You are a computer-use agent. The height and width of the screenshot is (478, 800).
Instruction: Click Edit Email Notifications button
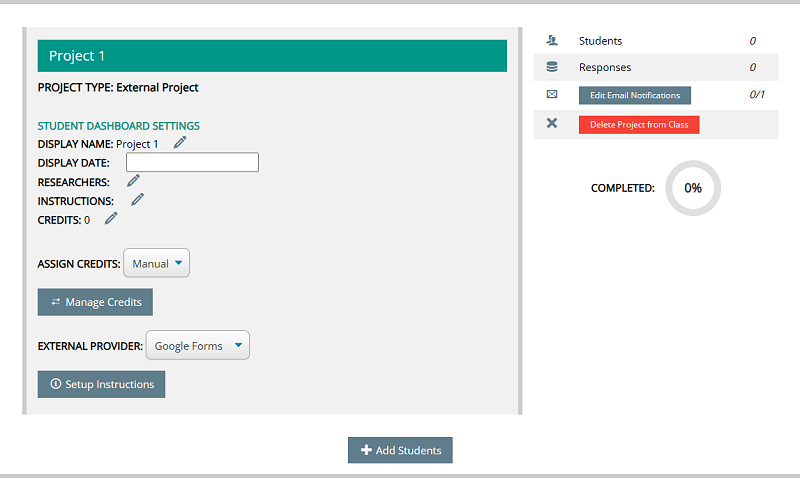634,96
